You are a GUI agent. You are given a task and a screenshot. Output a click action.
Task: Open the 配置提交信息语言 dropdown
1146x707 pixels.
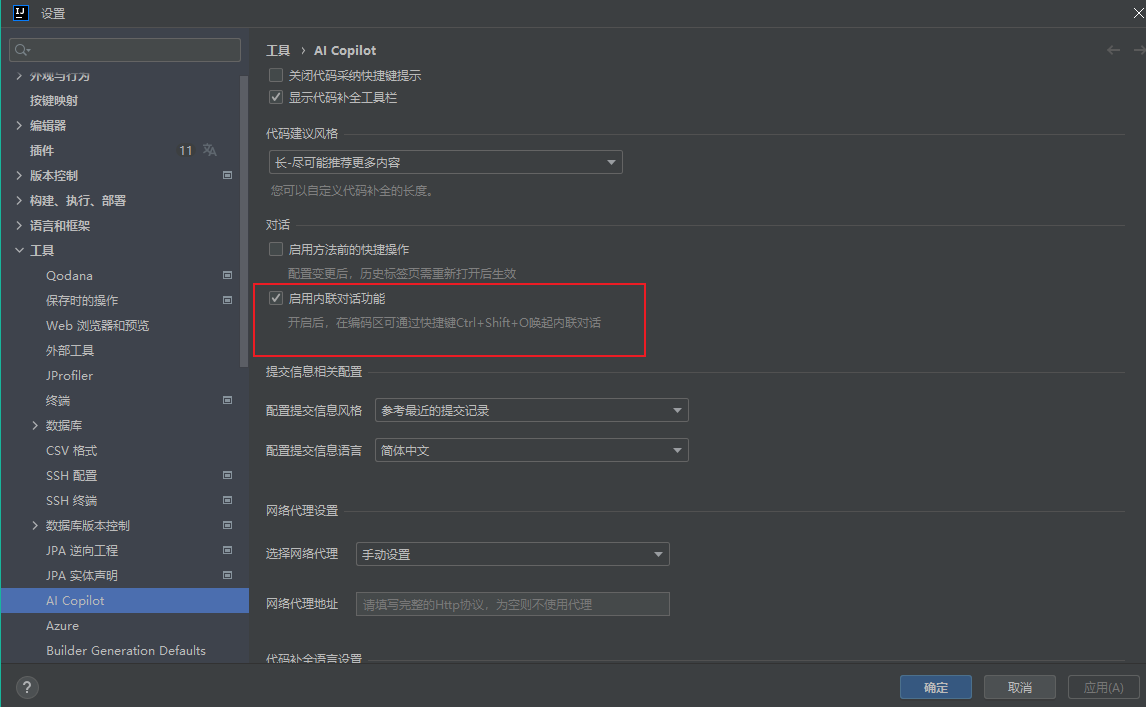tap(531, 450)
